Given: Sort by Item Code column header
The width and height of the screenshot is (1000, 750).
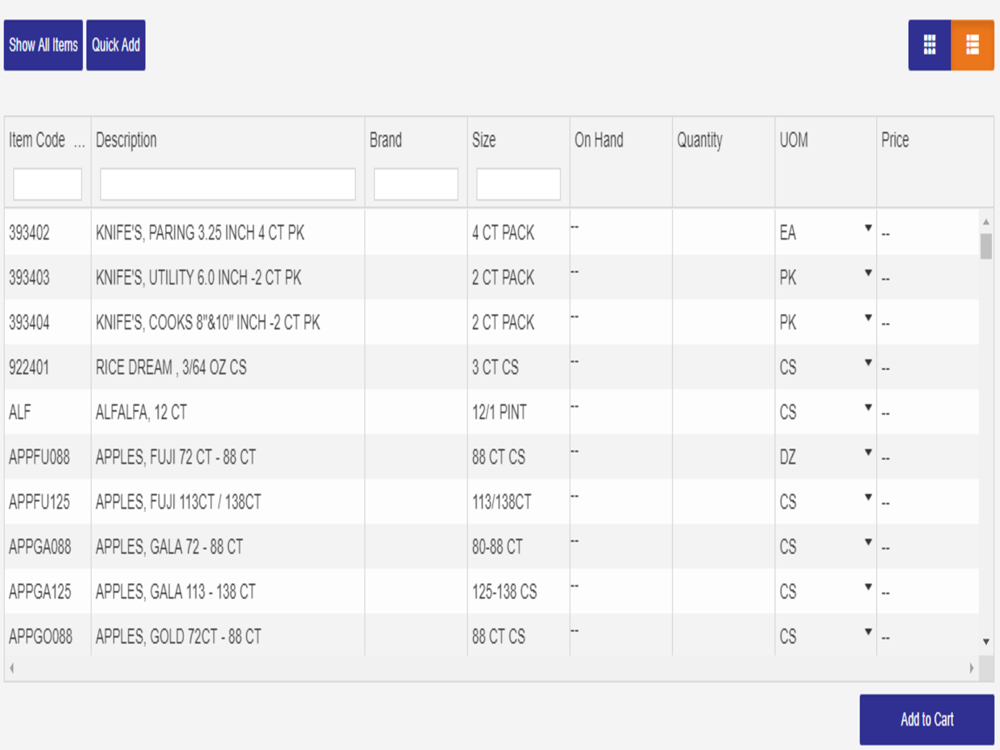Looking at the screenshot, I should (37, 140).
